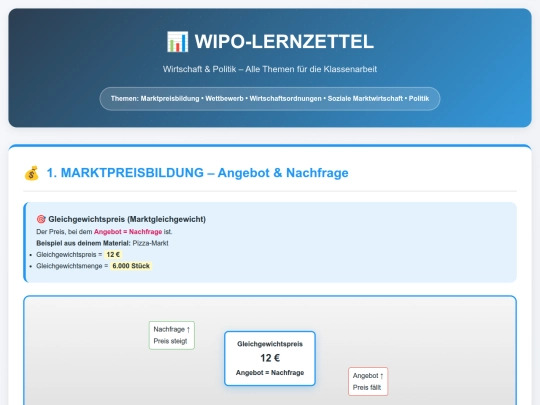Click the money bag icon before MARKTPREISBILDUNG
The width and height of the screenshot is (540, 405).
32,173
